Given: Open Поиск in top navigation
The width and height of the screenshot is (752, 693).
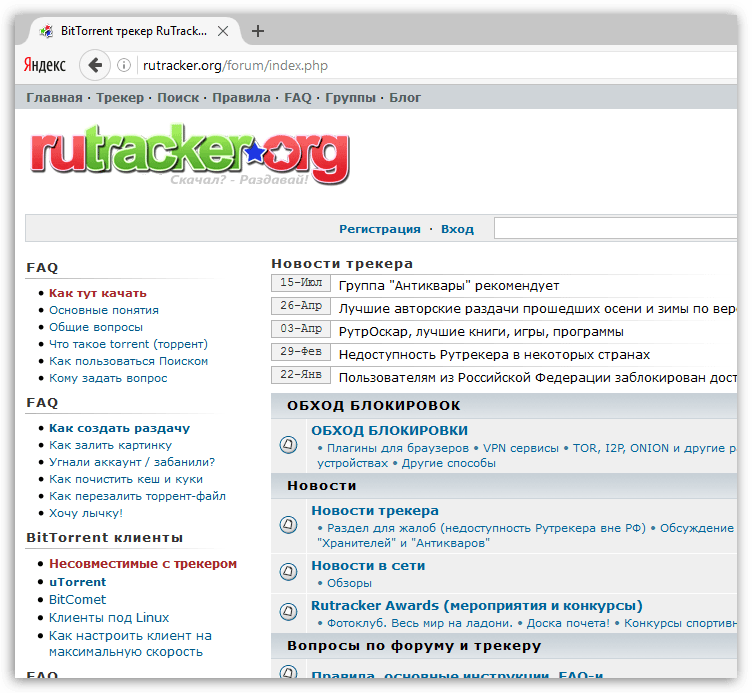Looking at the screenshot, I should pos(178,97).
